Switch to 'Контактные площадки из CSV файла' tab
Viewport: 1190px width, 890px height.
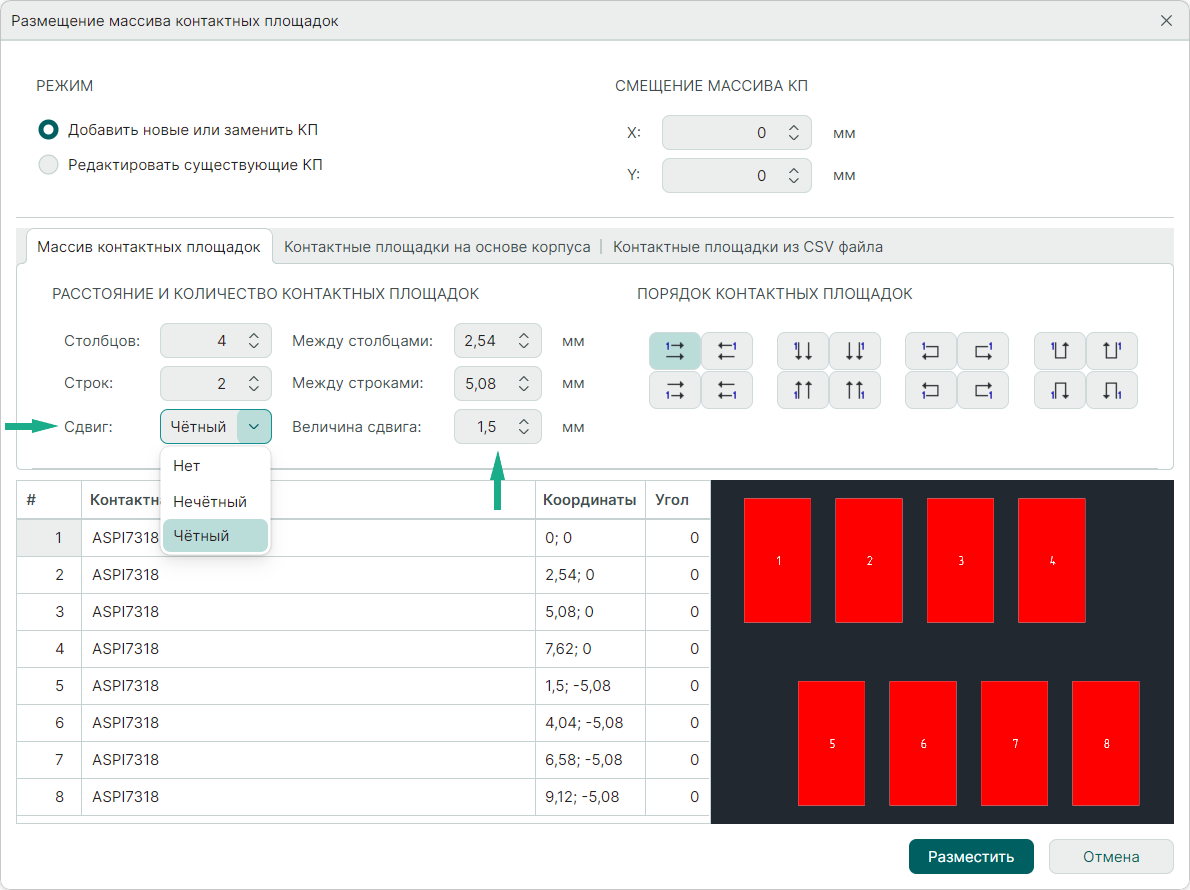(747, 247)
